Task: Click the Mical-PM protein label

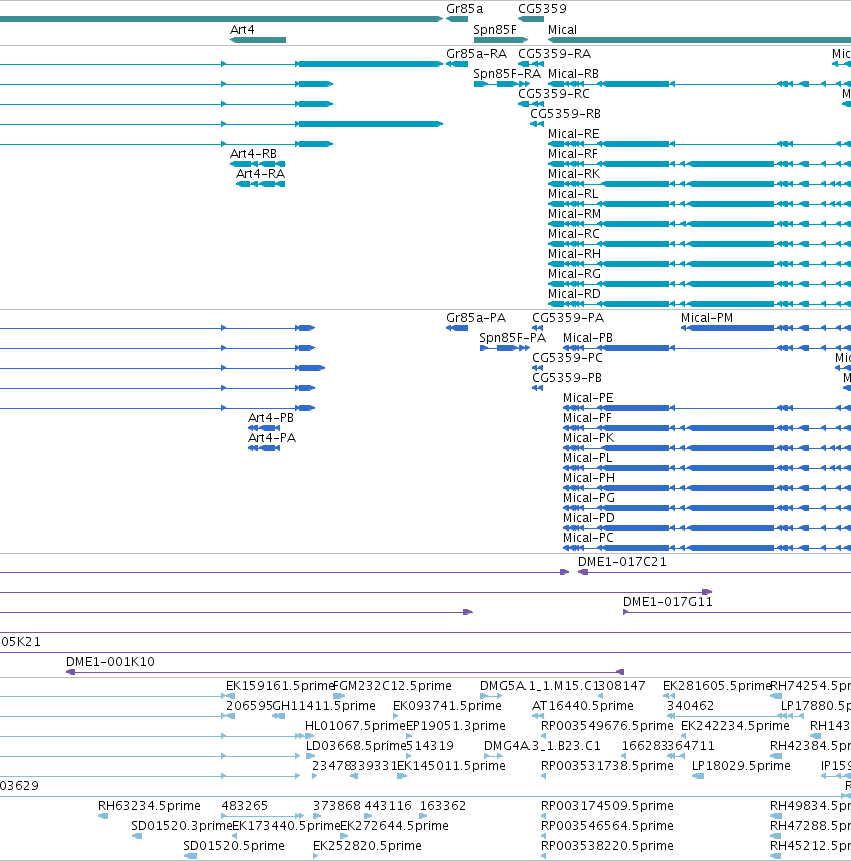Action: pos(707,318)
